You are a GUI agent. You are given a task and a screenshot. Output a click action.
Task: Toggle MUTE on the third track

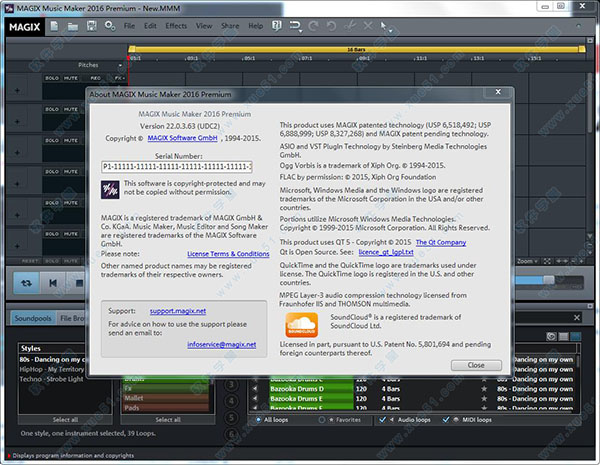(70, 140)
